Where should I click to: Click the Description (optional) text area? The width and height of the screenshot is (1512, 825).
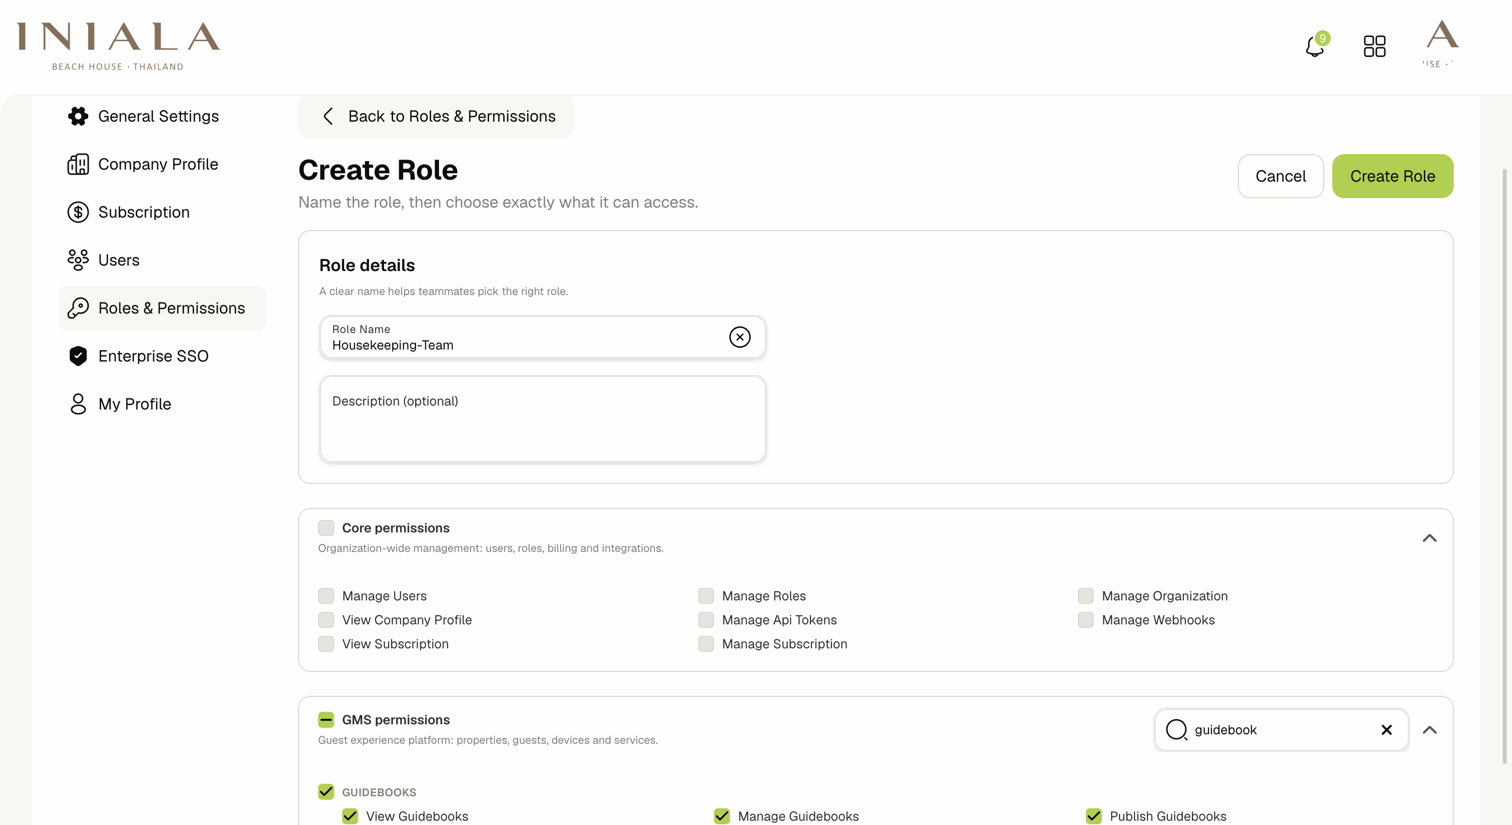(543, 419)
